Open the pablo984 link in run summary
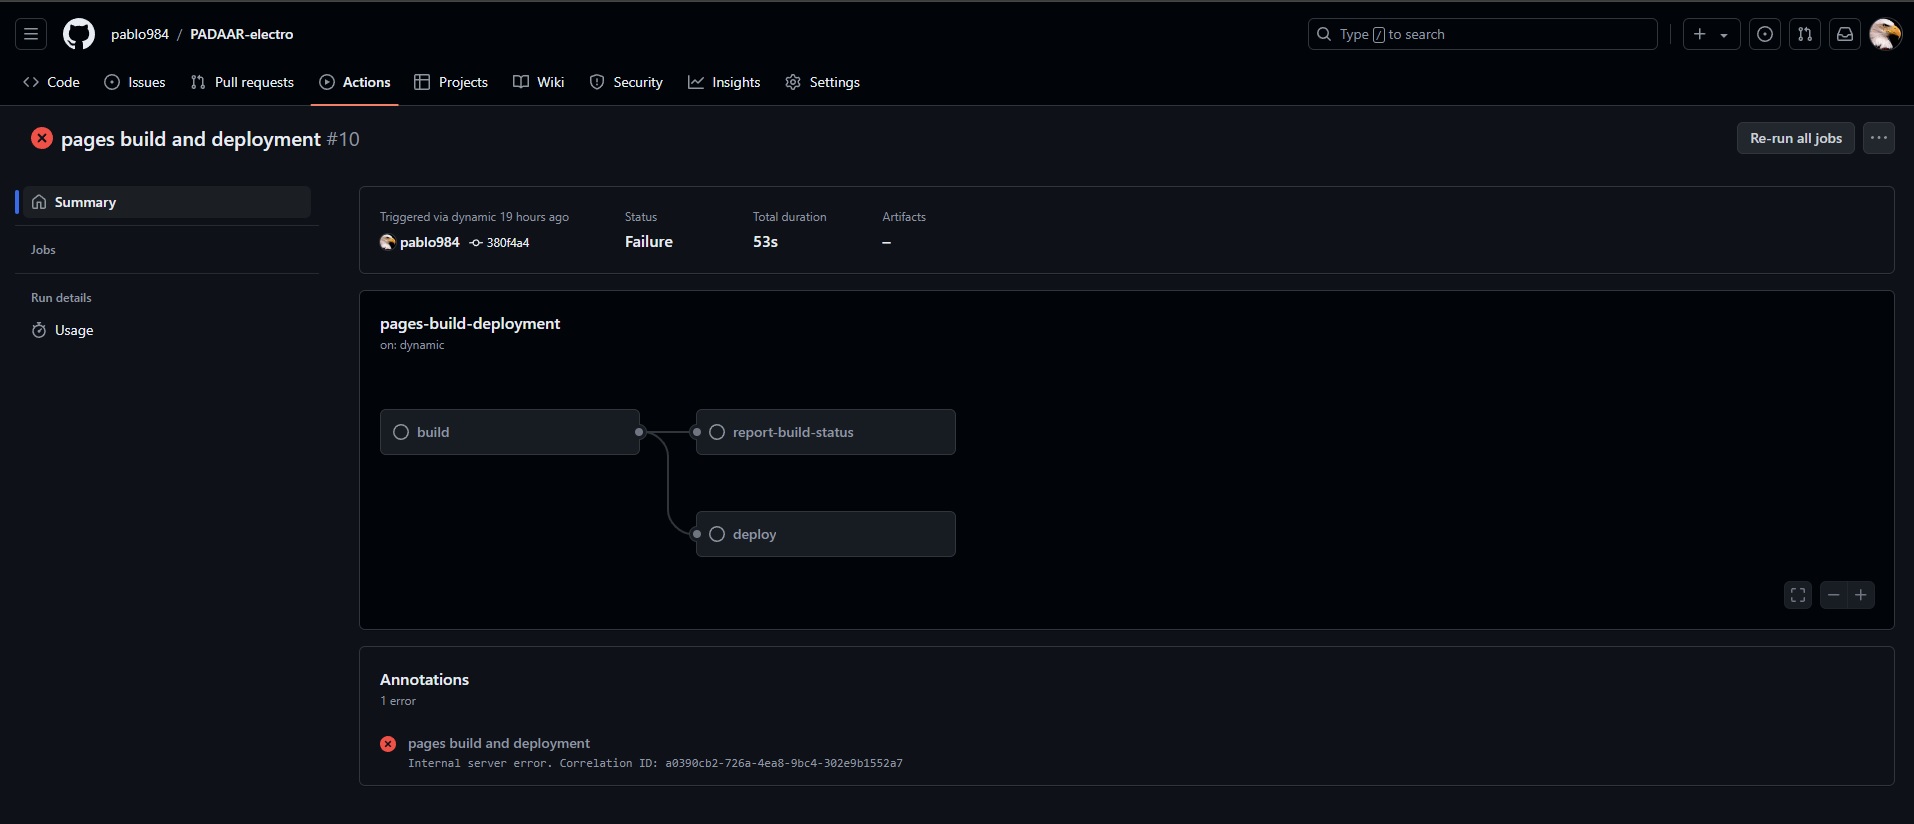This screenshot has width=1914, height=824. pos(430,242)
